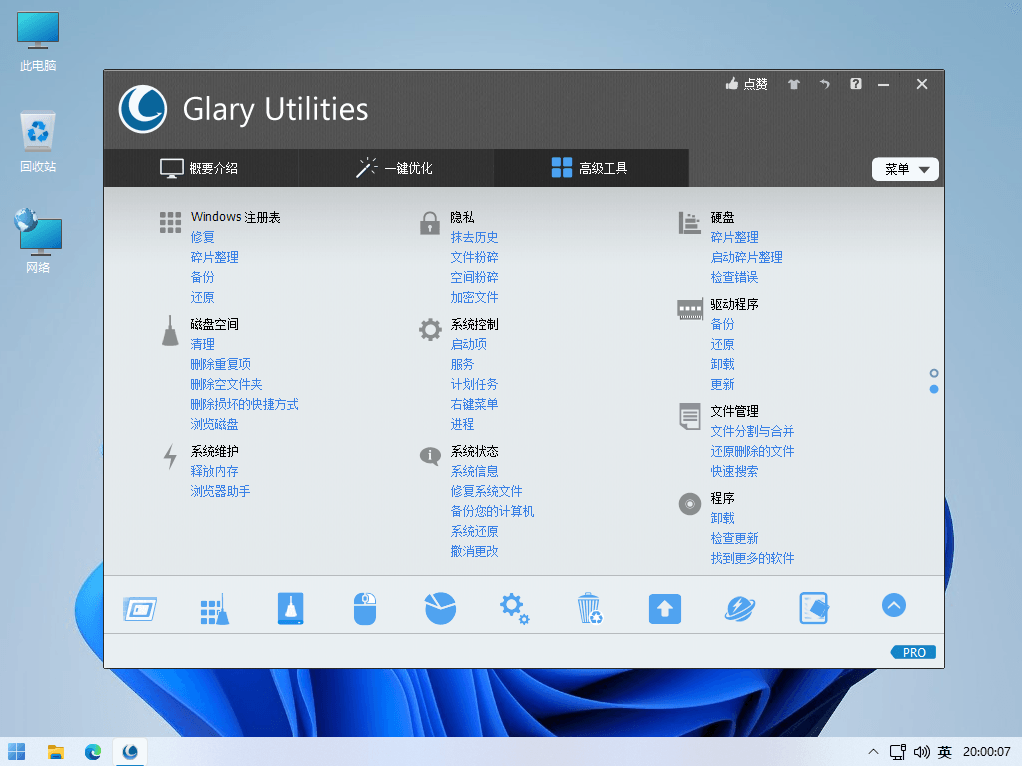Click the mouse context-menu manager icon
This screenshot has height=766, width=1022.
pos(365,609)
